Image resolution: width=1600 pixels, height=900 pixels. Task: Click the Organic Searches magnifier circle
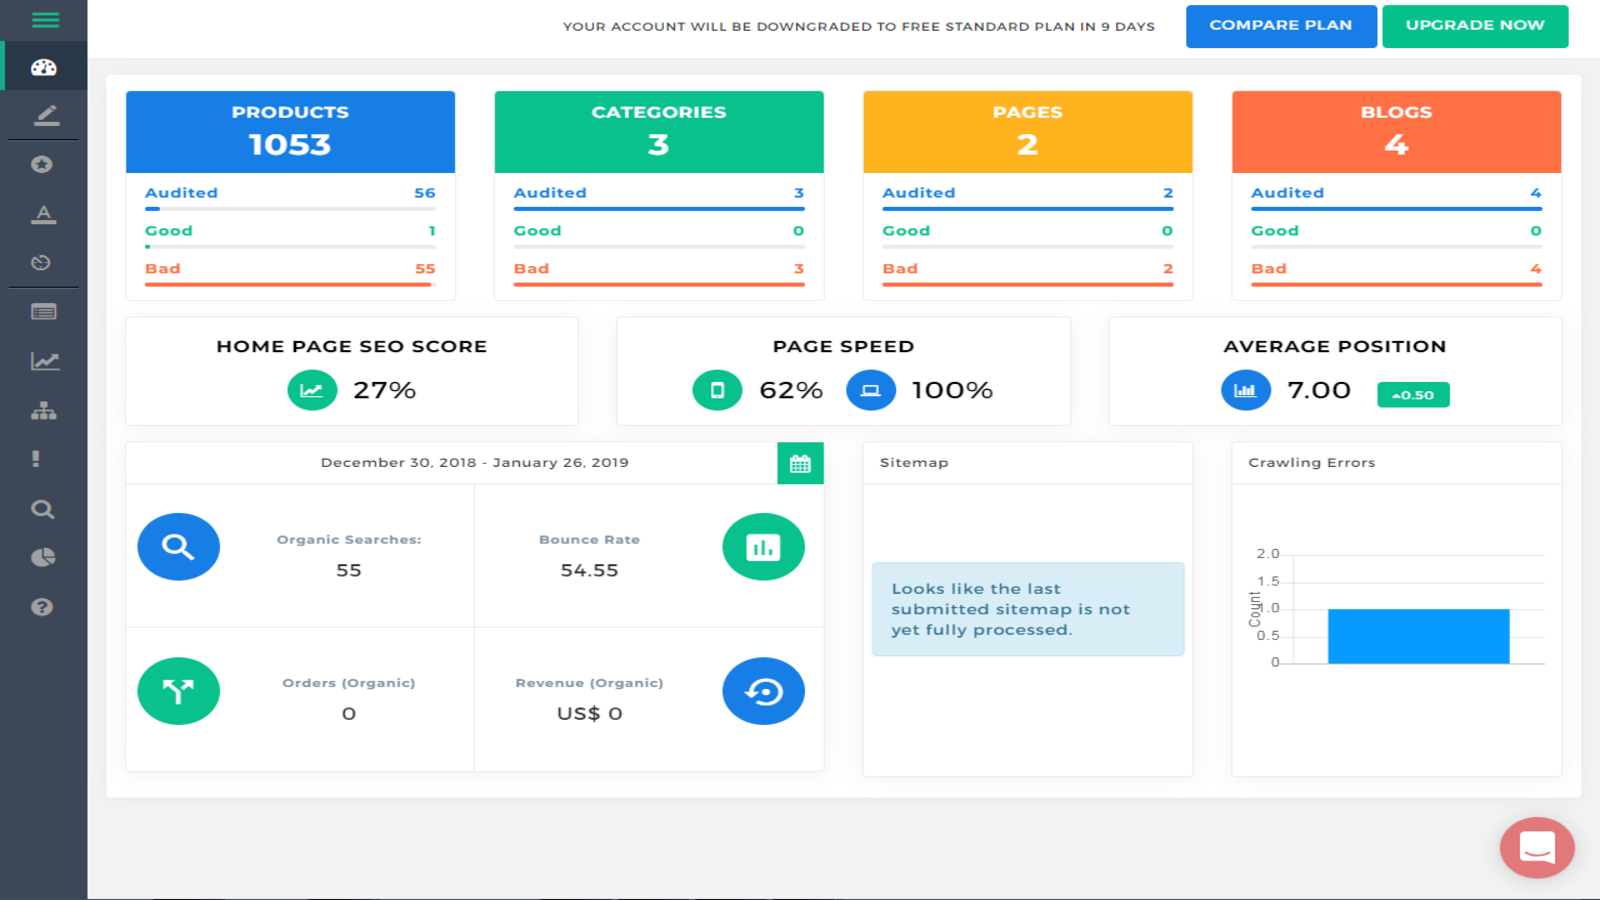tap(178, 547)
